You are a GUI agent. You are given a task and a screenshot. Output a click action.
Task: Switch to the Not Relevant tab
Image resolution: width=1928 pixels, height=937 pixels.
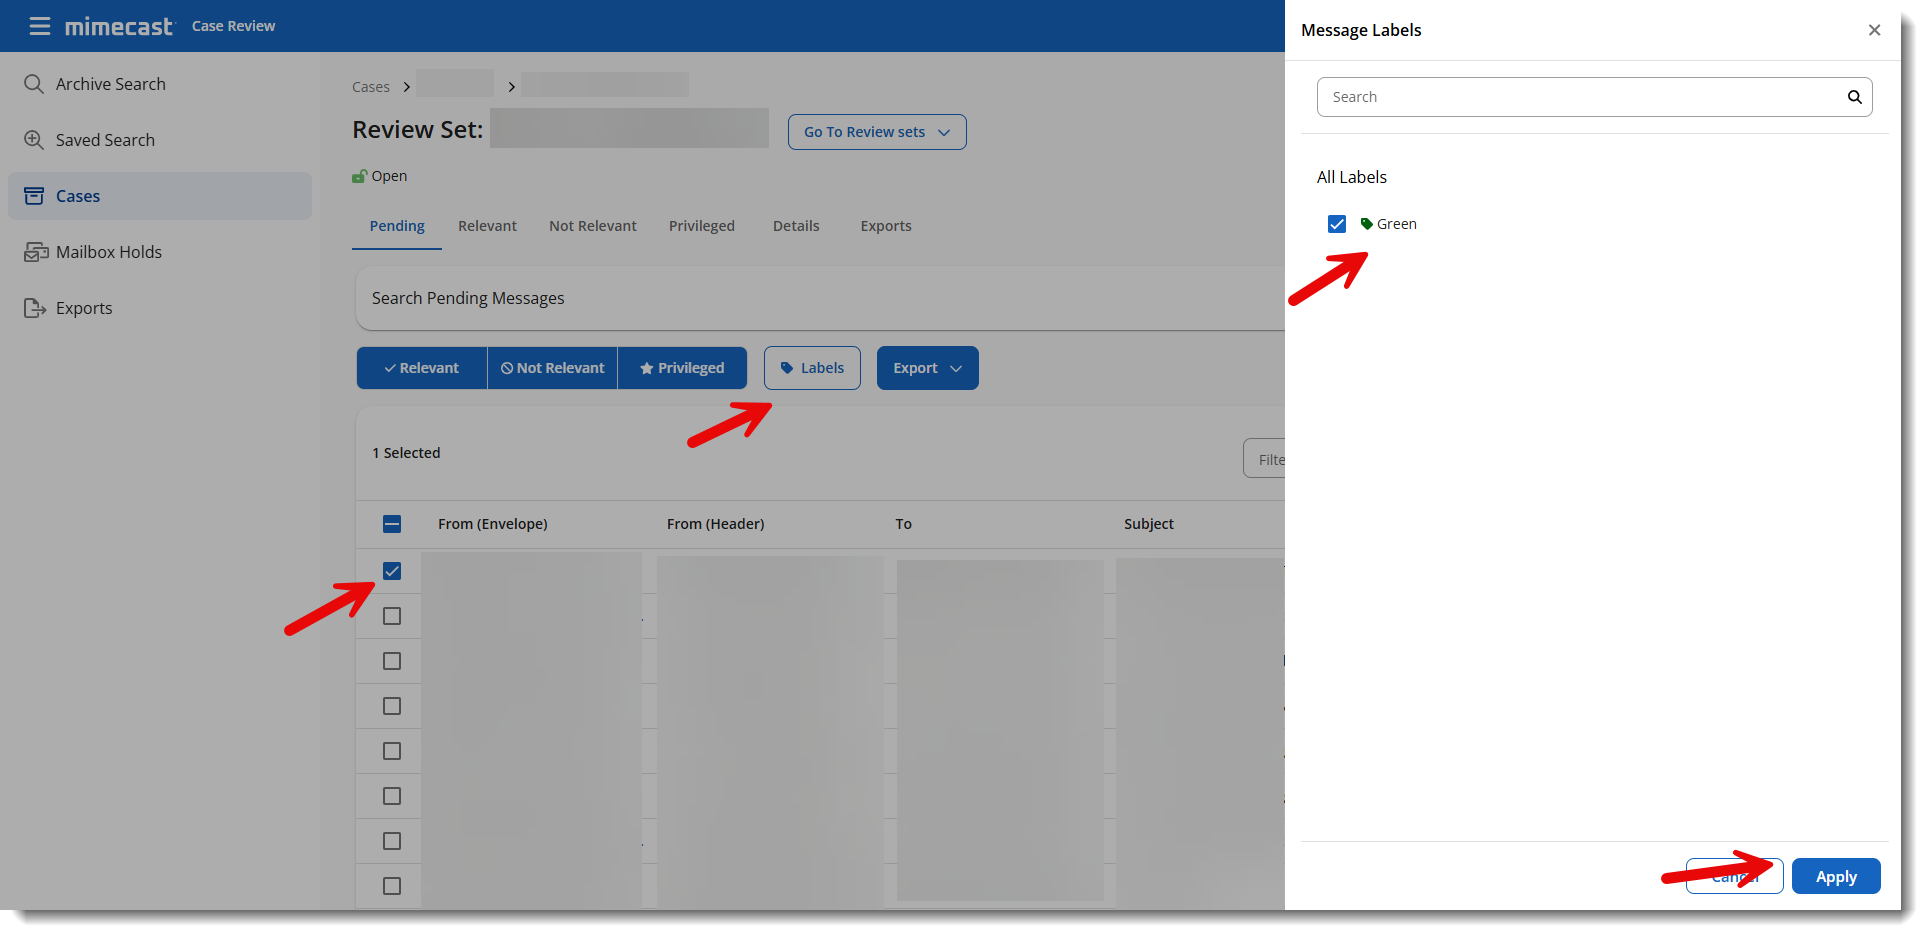(x=592, y=226)
